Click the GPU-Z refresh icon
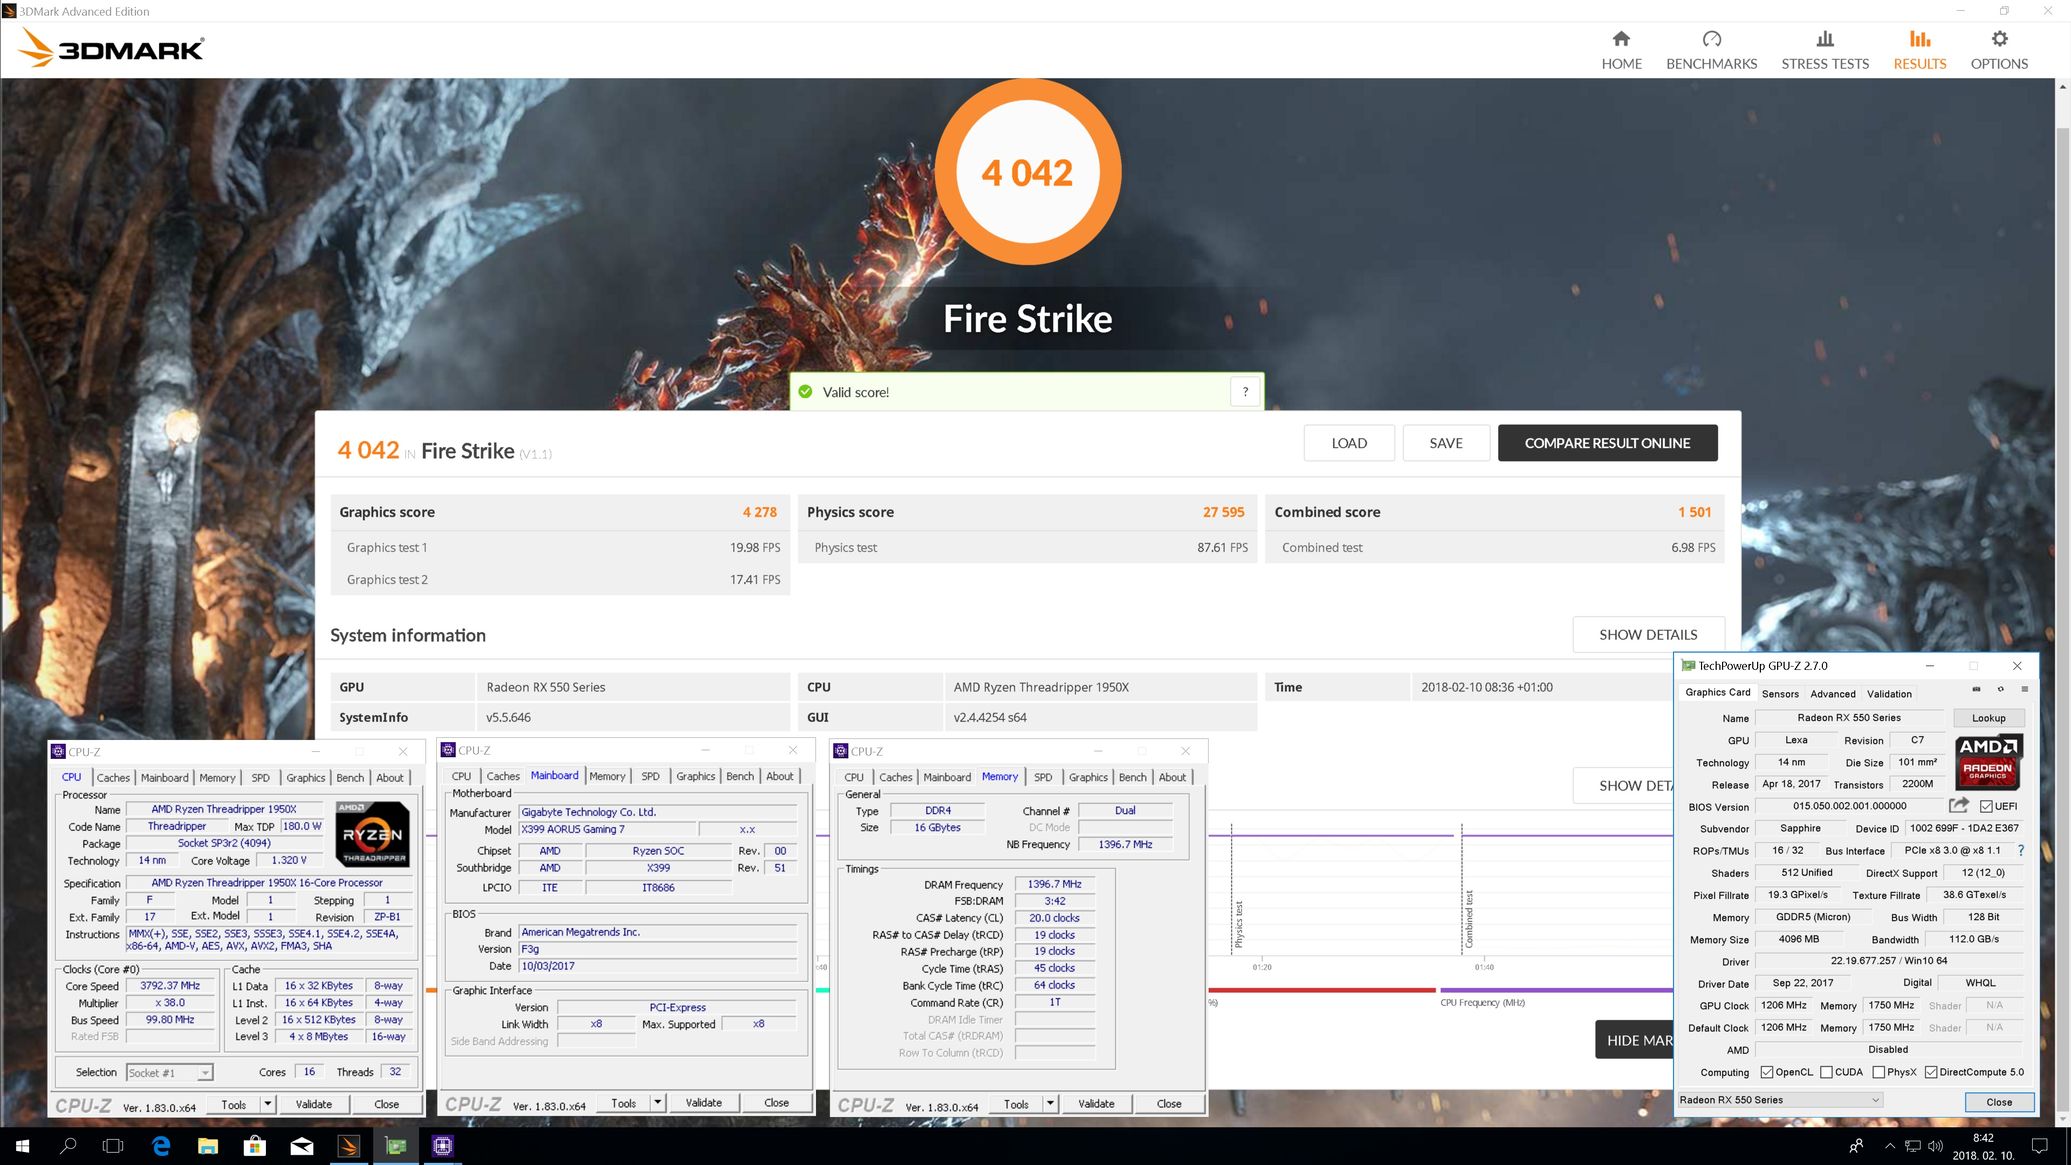The height and width of the screenshot is (1165, 2071). 2000,689
